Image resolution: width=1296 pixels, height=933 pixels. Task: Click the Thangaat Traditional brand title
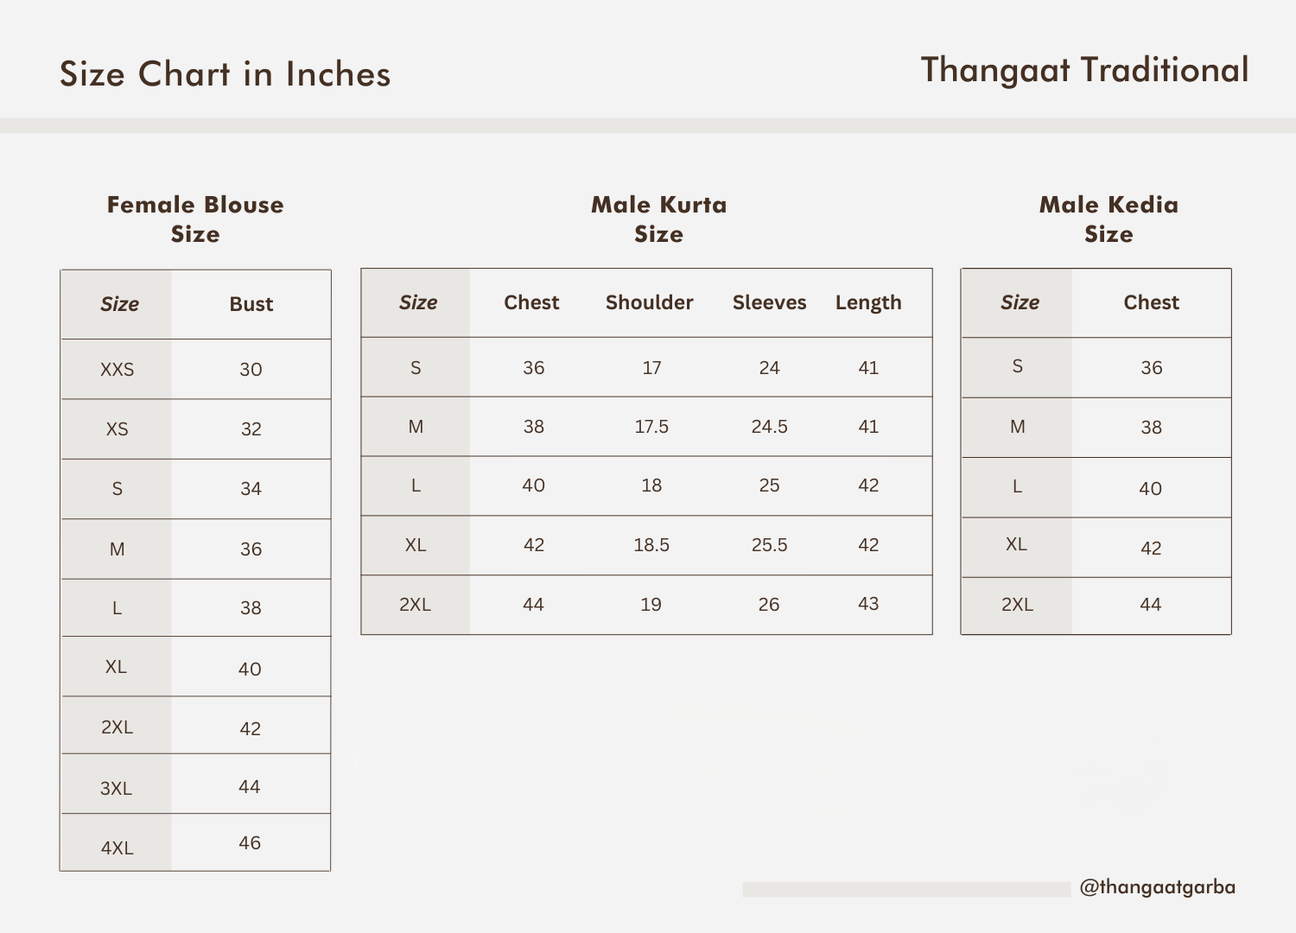[x=1084, y=70]
